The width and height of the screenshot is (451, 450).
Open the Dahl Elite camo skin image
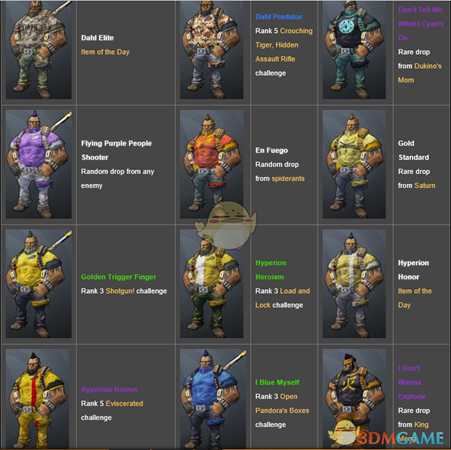point(39,50)
